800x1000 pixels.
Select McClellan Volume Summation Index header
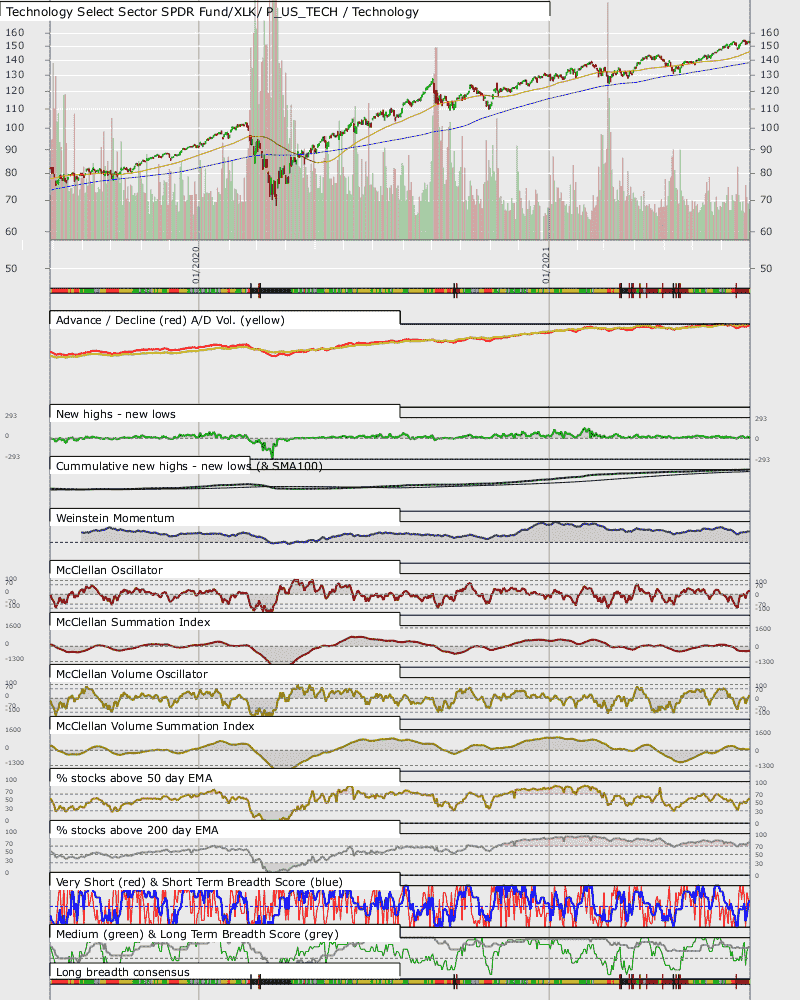click(155, 726)
